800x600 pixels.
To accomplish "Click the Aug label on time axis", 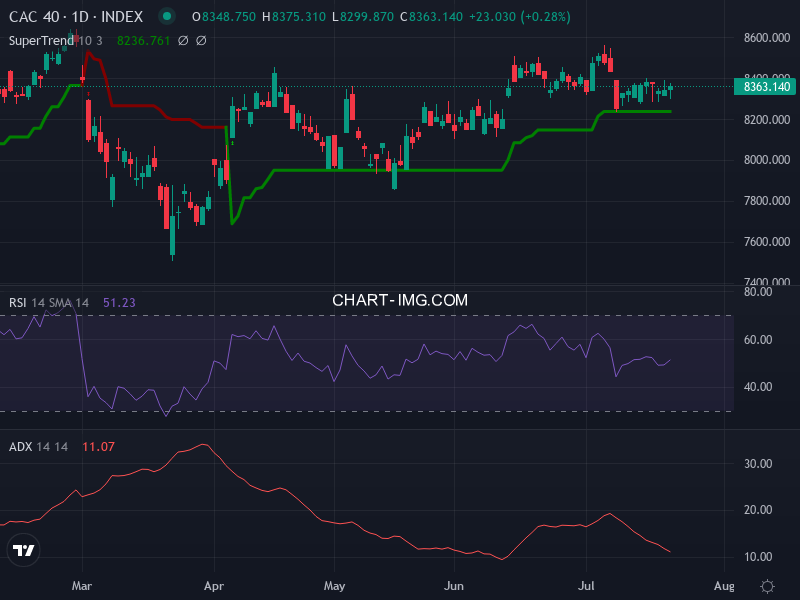I will click(724, 586).
